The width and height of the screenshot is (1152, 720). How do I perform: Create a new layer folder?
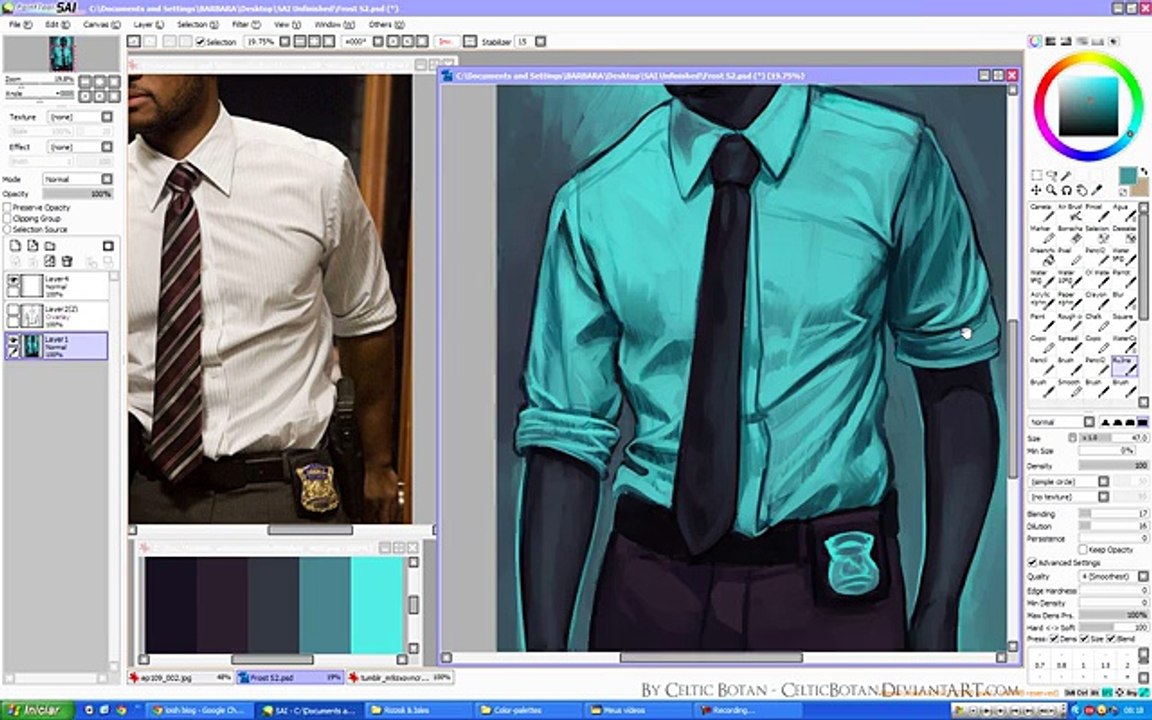(50, 246)
